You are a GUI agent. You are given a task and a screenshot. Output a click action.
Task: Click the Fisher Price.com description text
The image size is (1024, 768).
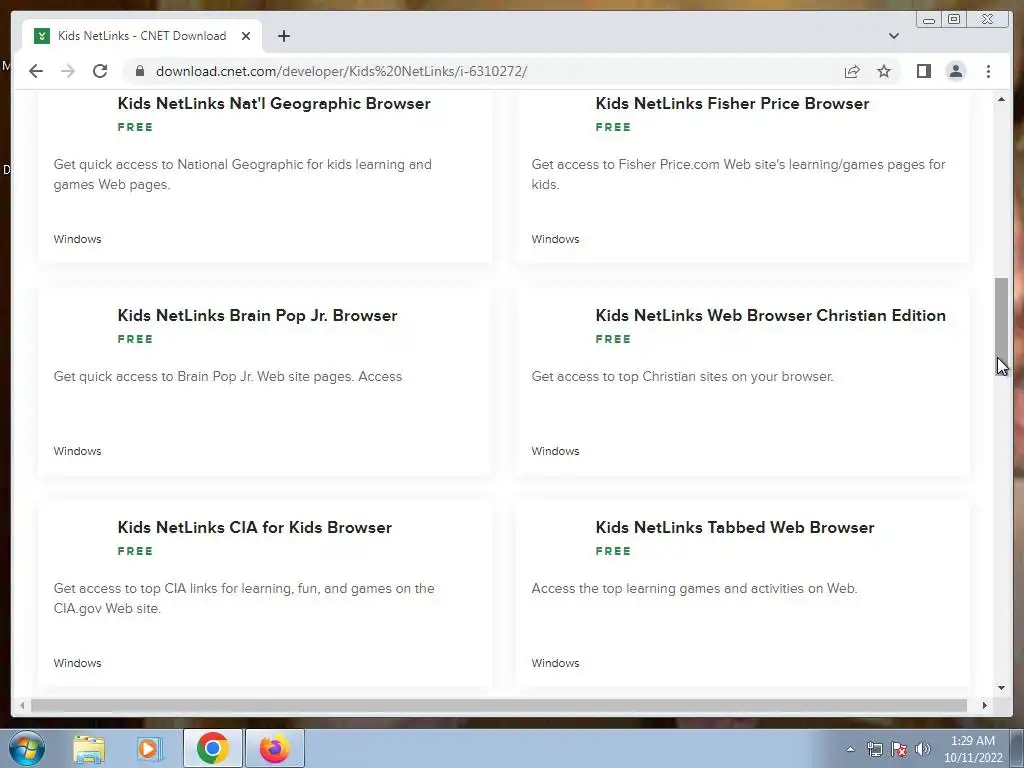[738, 174]
